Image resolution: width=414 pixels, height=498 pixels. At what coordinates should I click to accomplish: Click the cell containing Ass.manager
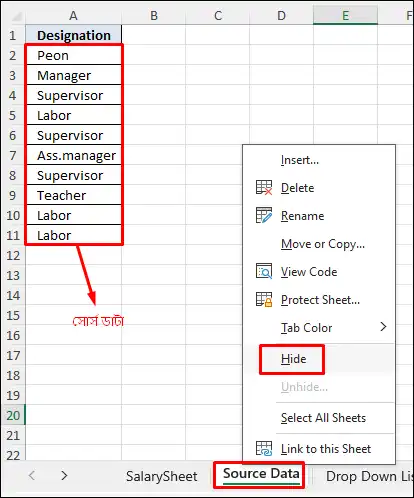coord(74,155)
